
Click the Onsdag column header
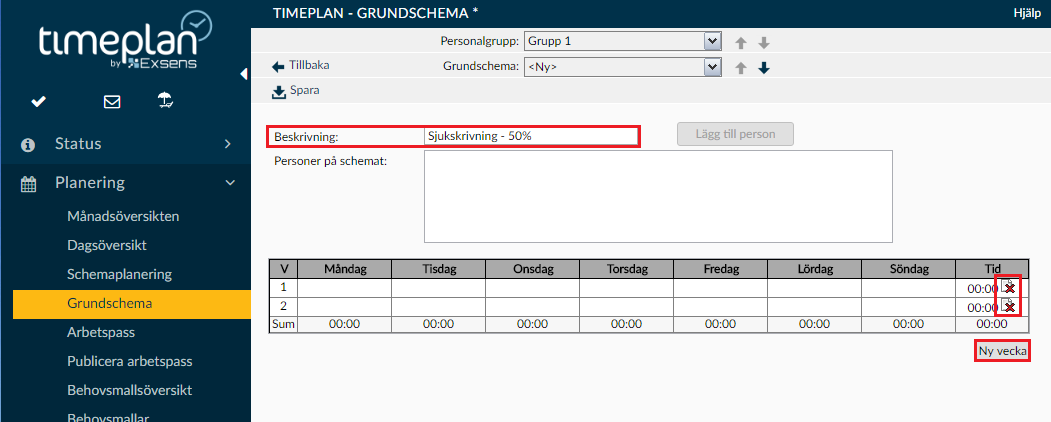533,269
